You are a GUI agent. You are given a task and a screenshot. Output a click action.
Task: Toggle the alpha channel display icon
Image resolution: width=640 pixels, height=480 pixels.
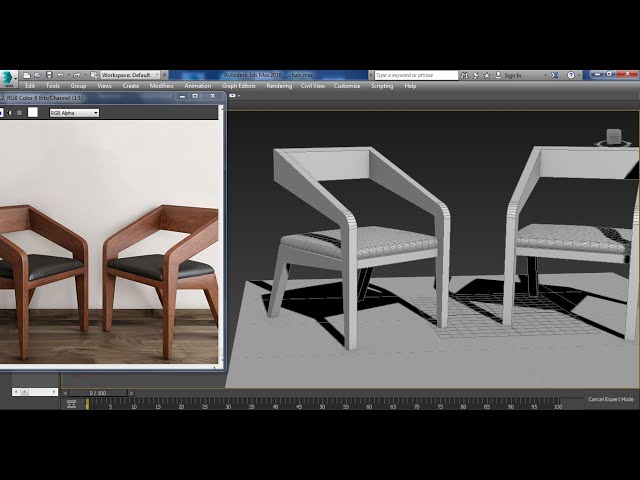(10, 113)
